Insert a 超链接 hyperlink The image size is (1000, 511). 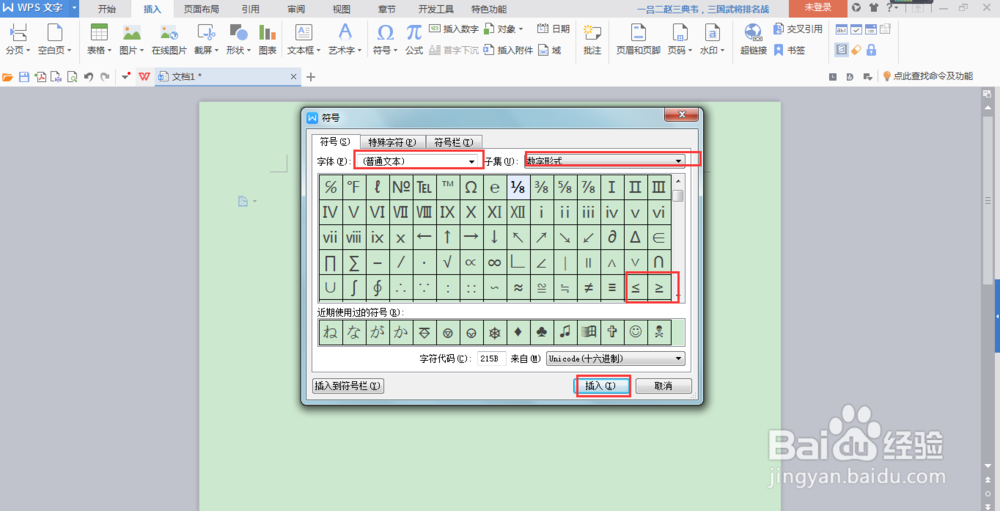coord(753,40)
